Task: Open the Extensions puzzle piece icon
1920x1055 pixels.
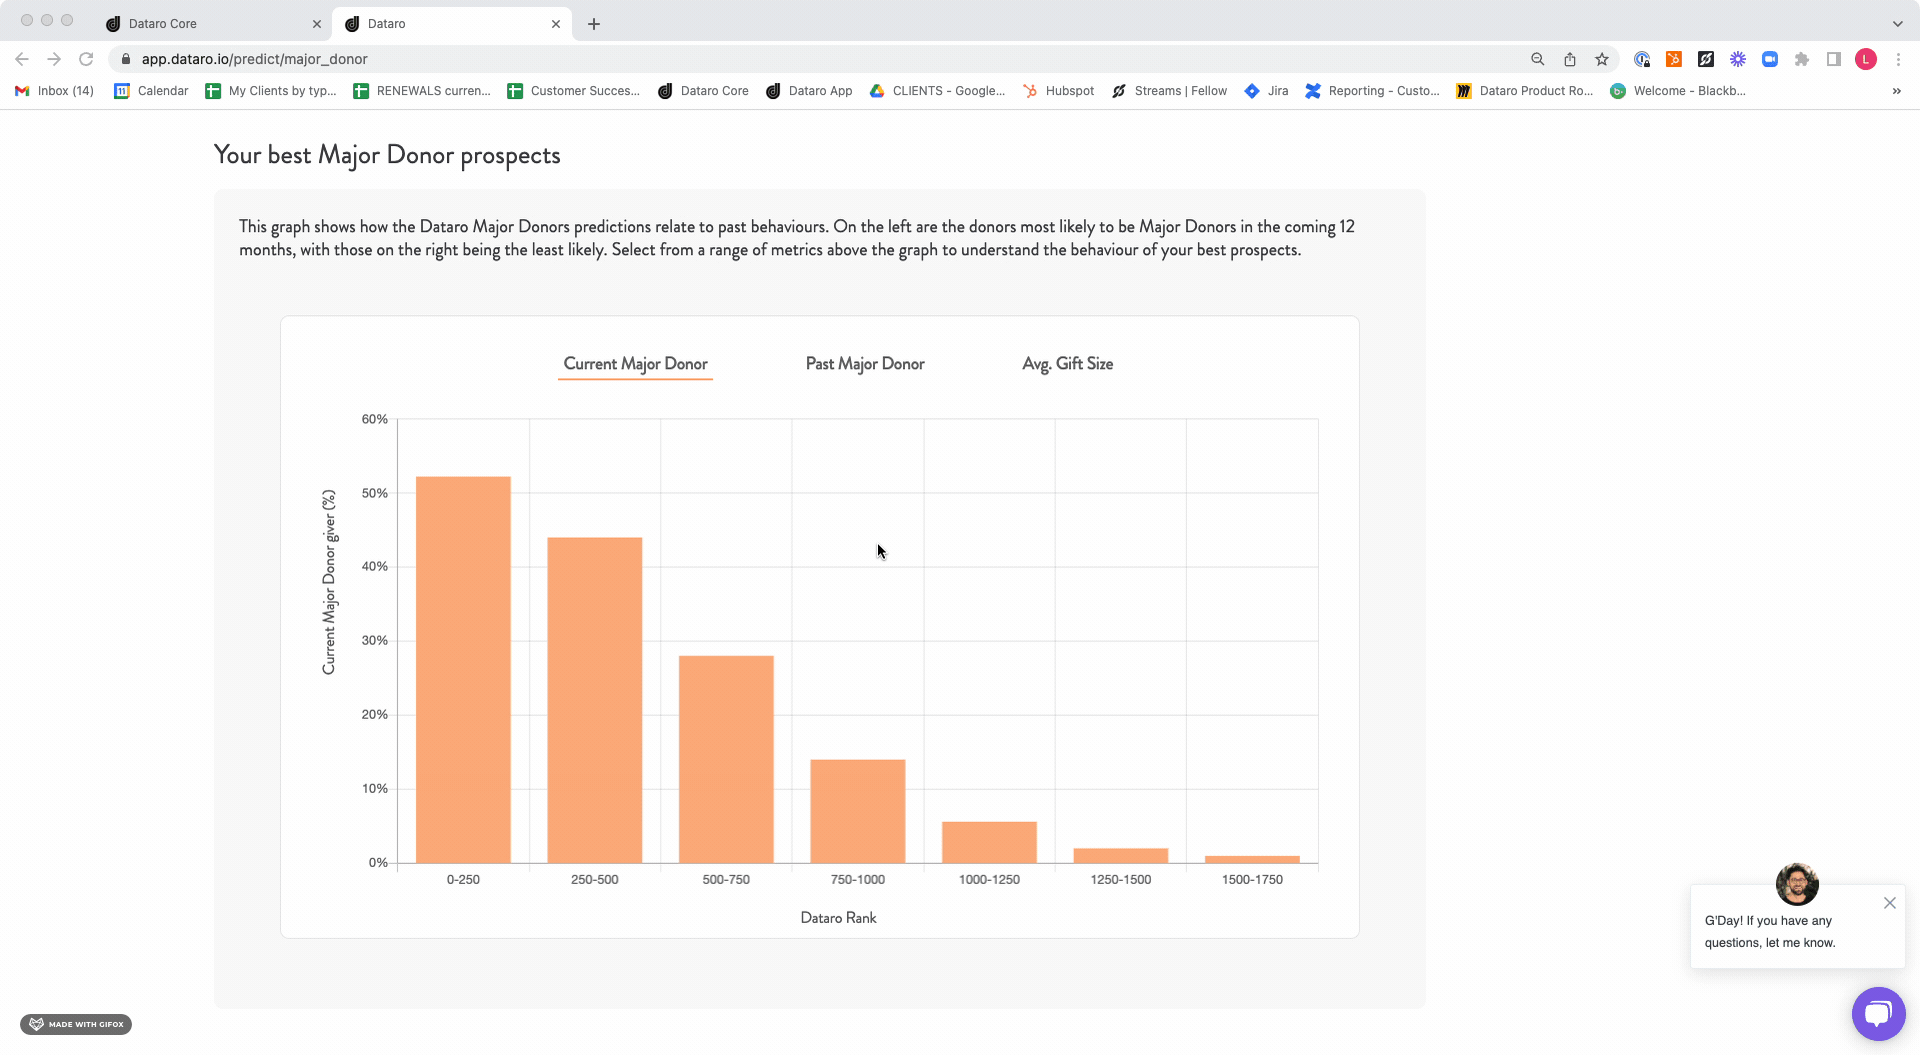Action: tap(1802, 59)
